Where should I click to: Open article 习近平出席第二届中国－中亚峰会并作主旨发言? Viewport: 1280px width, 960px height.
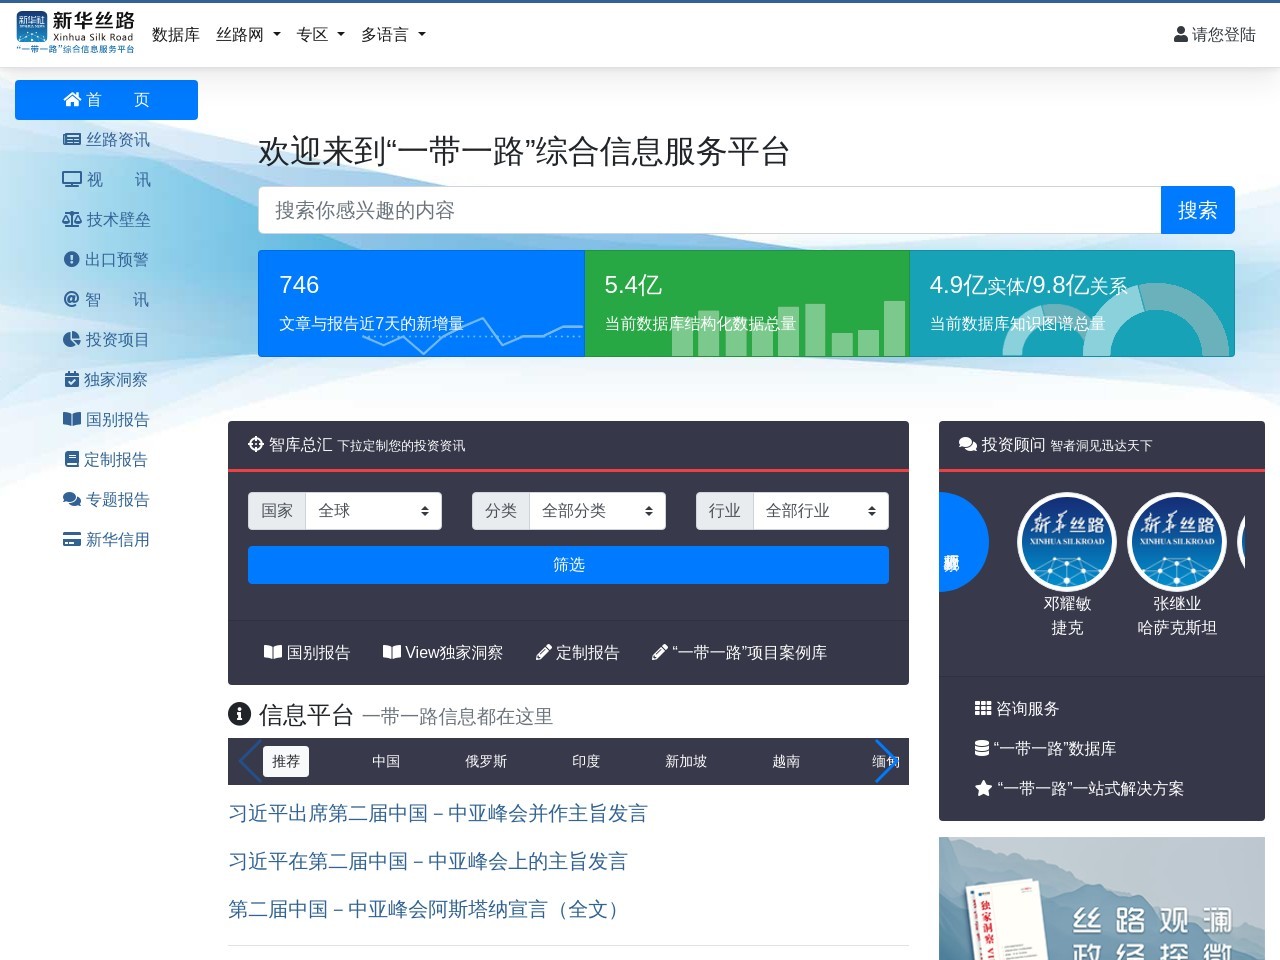point(438,813)
